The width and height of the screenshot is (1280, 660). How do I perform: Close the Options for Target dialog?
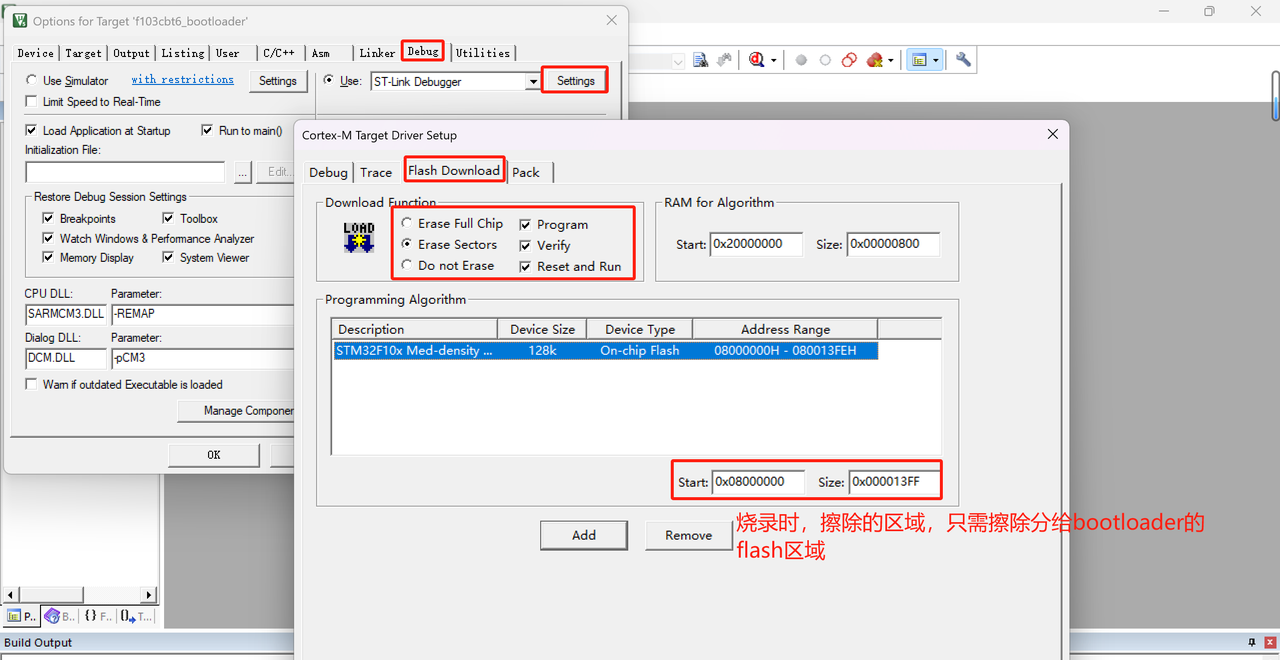click(612, 20)
